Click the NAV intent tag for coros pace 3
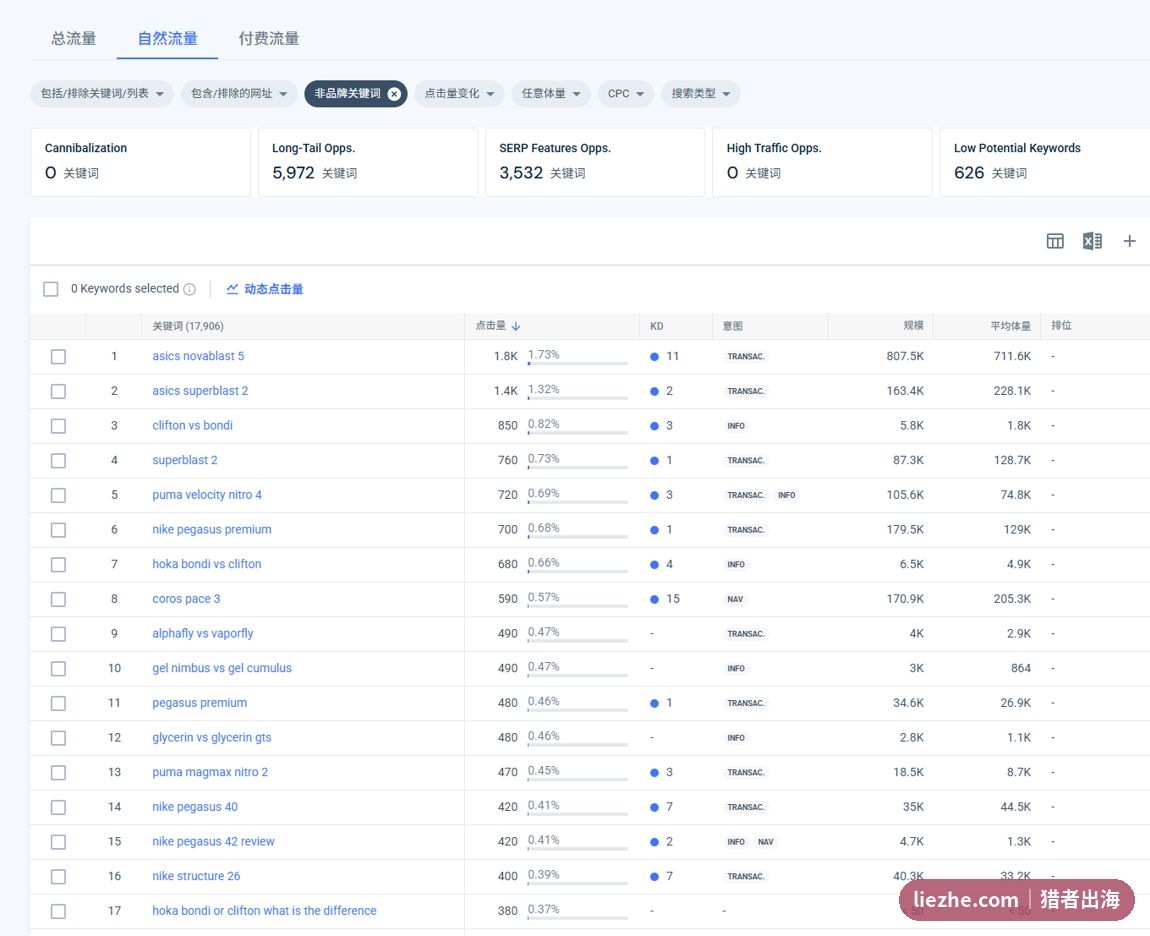Image resolution: width=1150 pixels, height=936 pixels. (735, 599)
